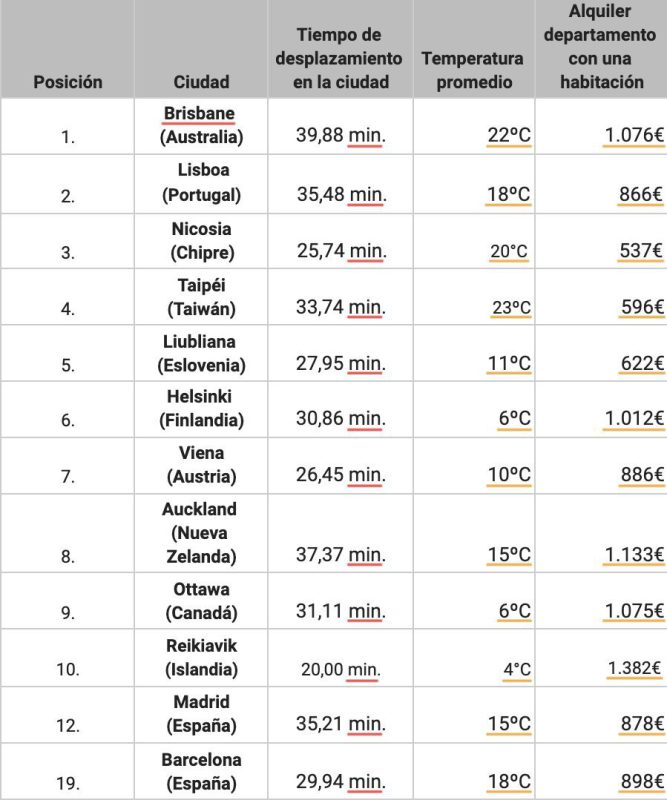
Task: Click the Brisbane (Australia) city cell
Action: coord(201,124)
